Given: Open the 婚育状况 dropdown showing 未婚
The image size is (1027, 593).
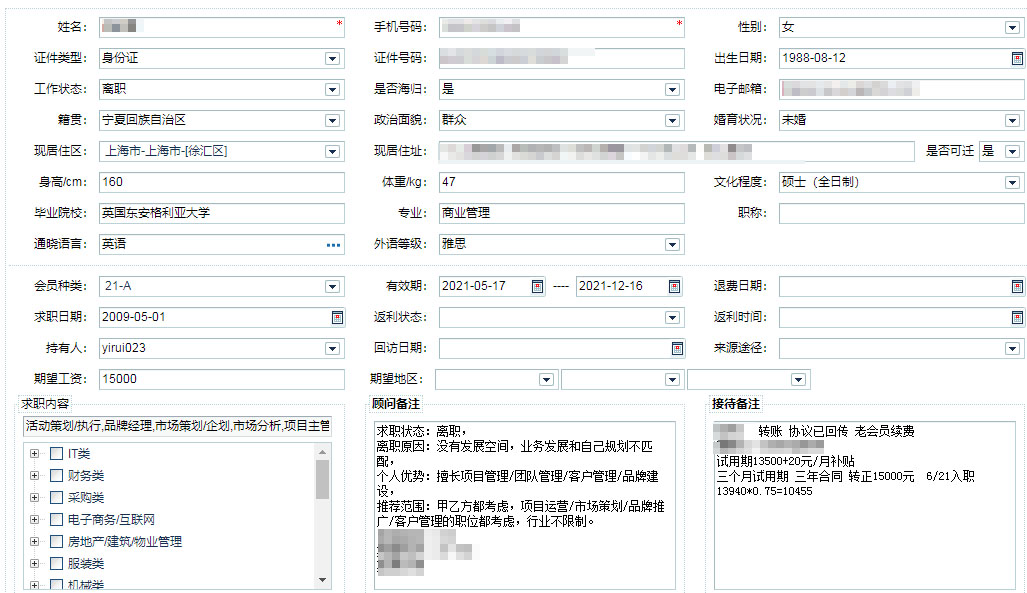Looking at the screenshot, I should (x=1012, y=121).
